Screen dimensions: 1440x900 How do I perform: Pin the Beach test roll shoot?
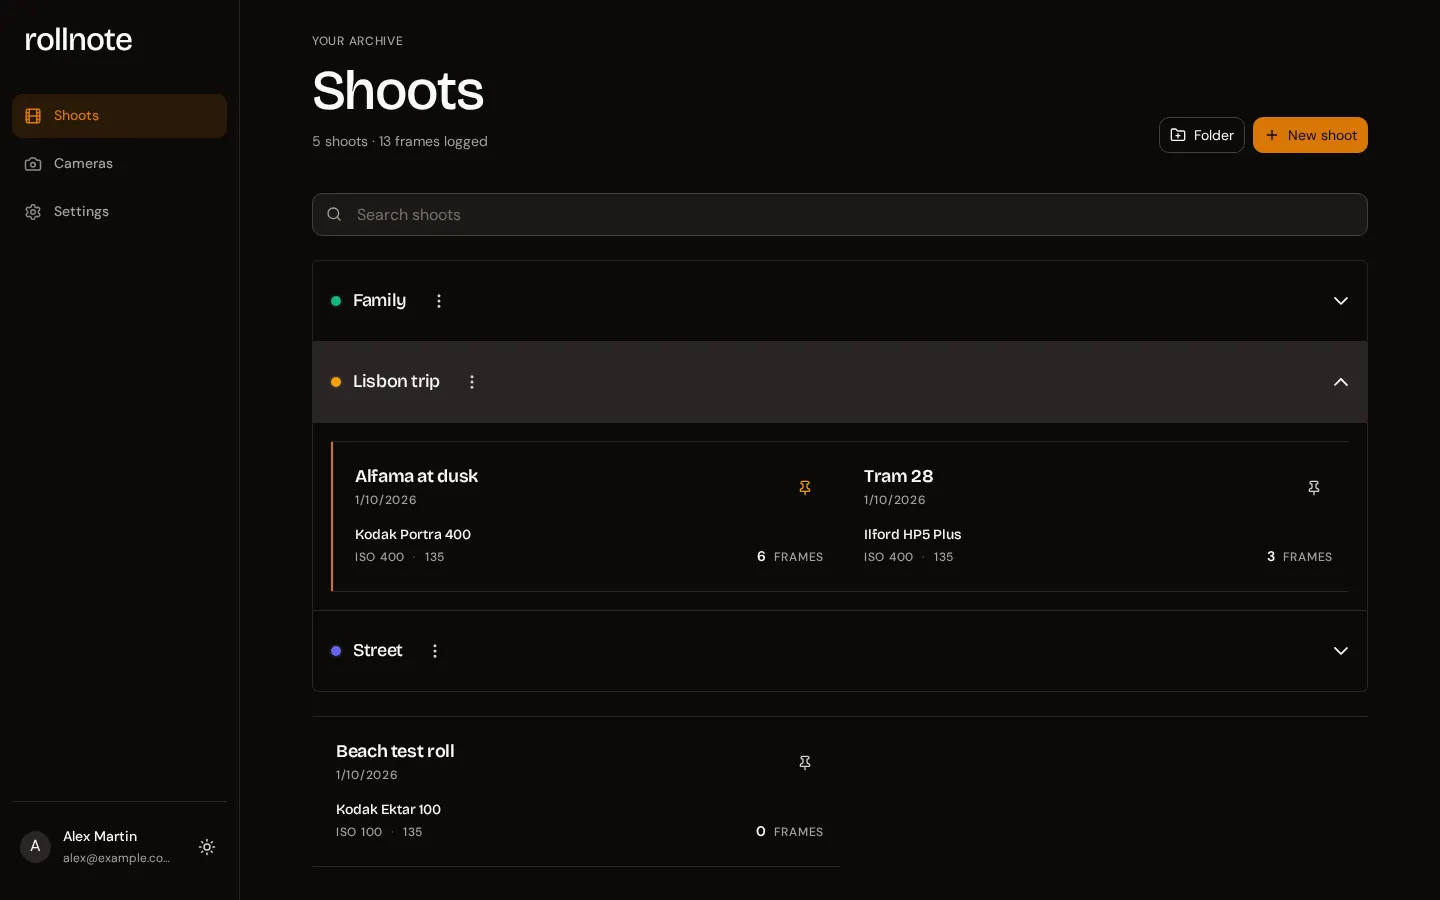click(805, 763)
